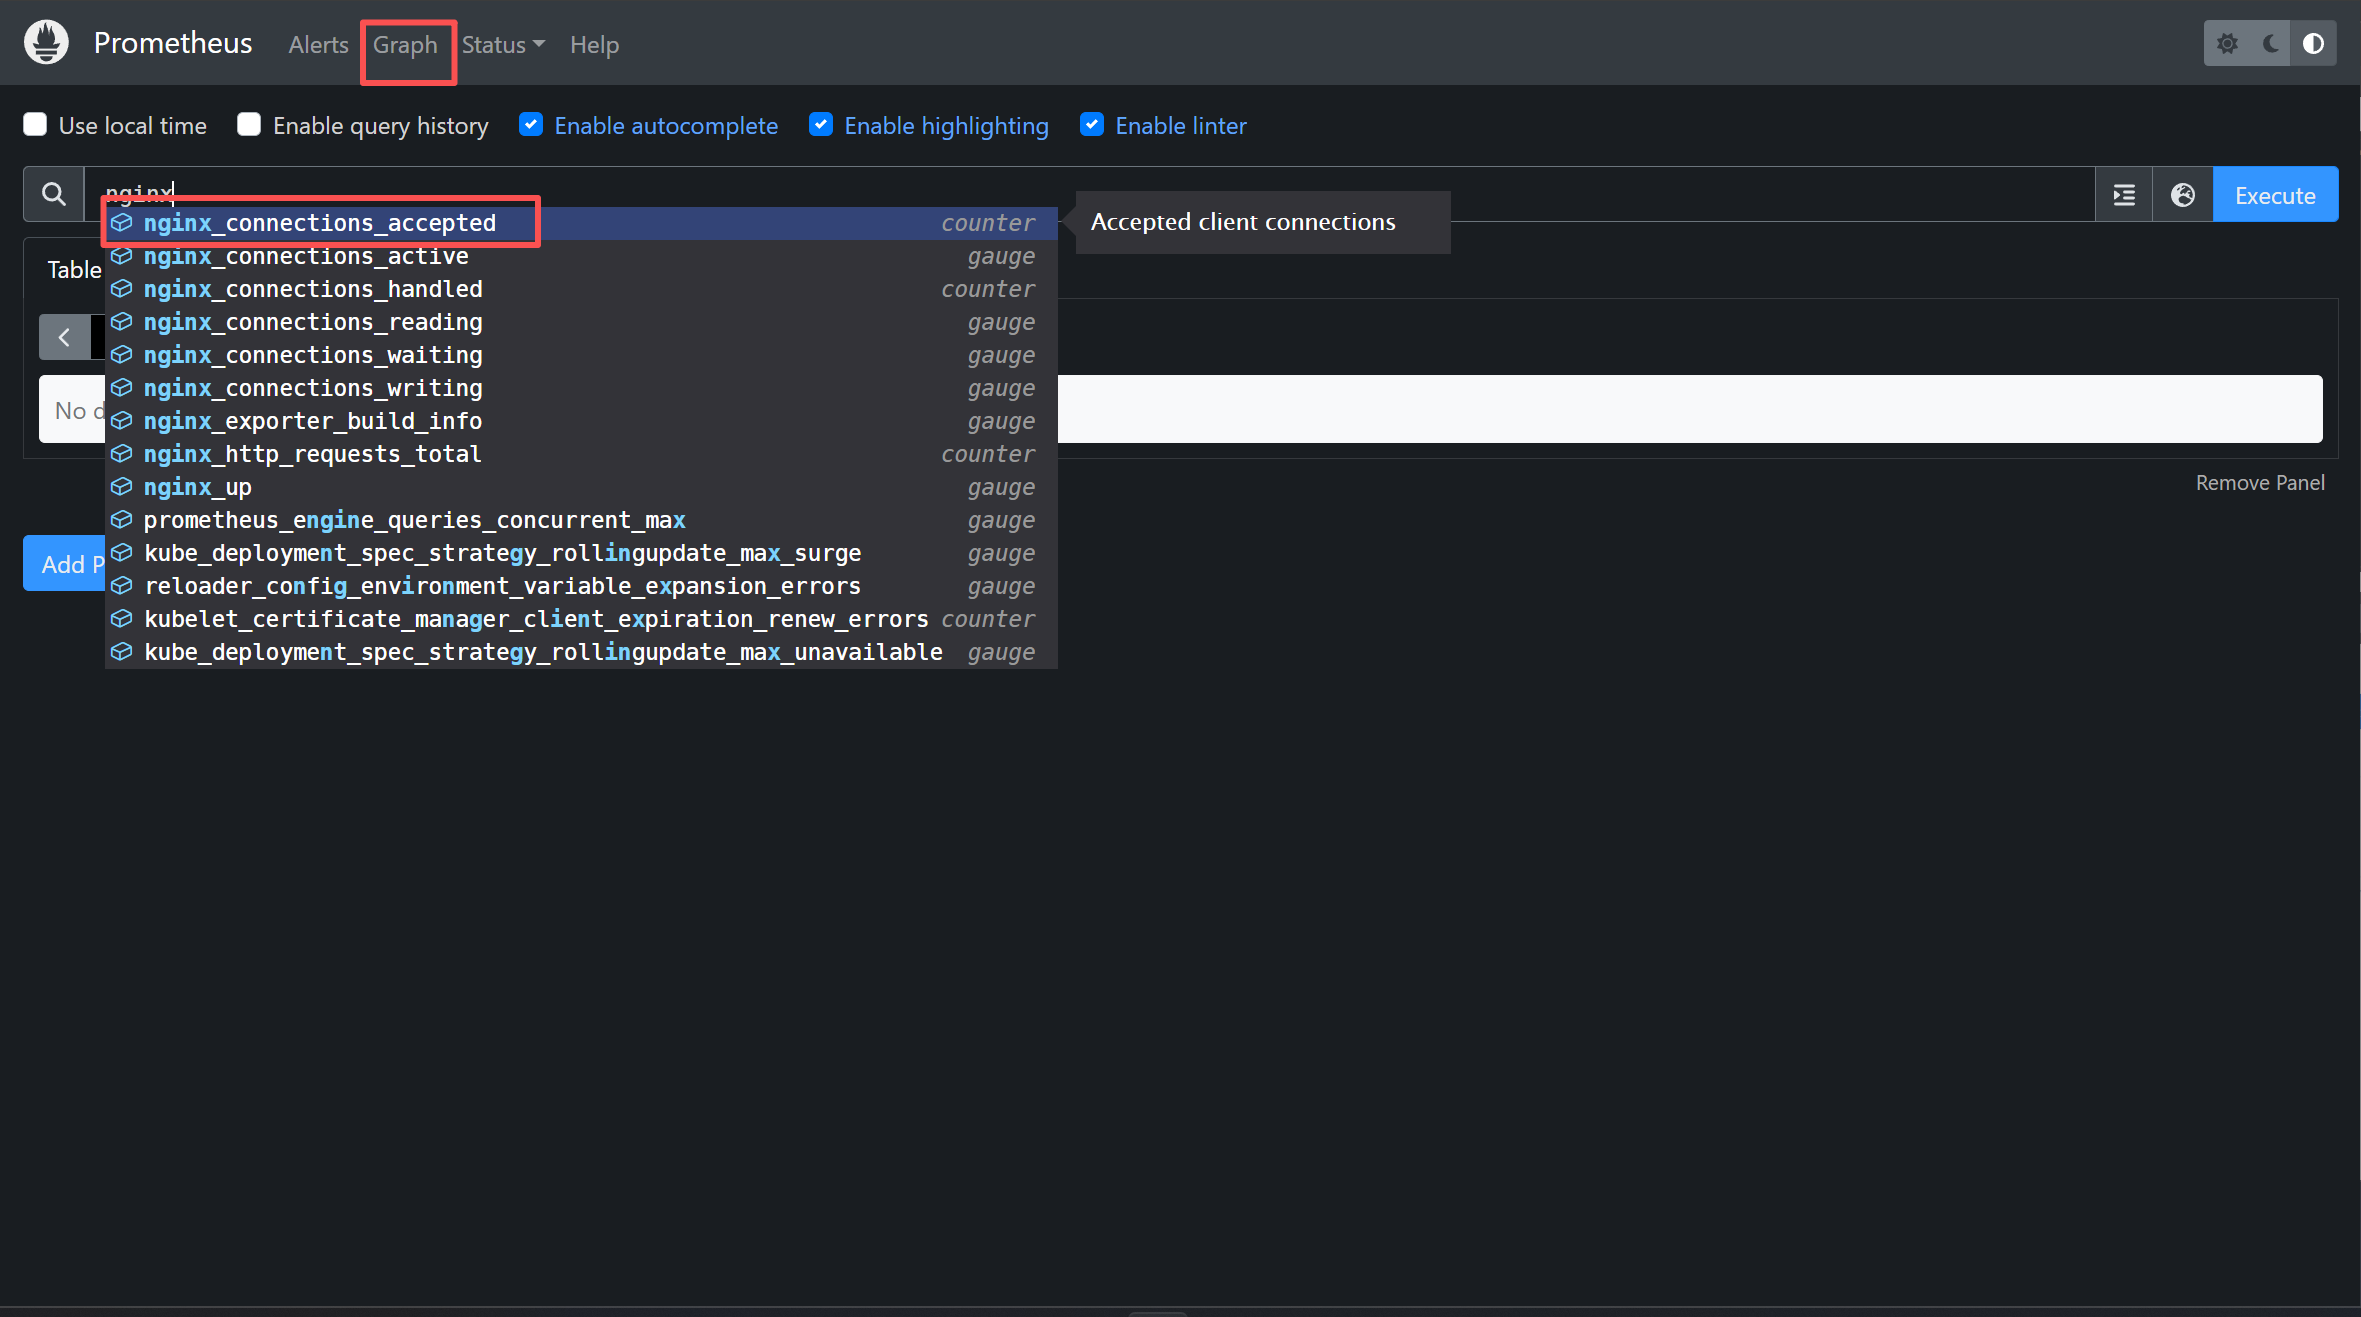Screen dimensions: 2361x1317
Task: Open the Help page
Action: coord(594,45)
